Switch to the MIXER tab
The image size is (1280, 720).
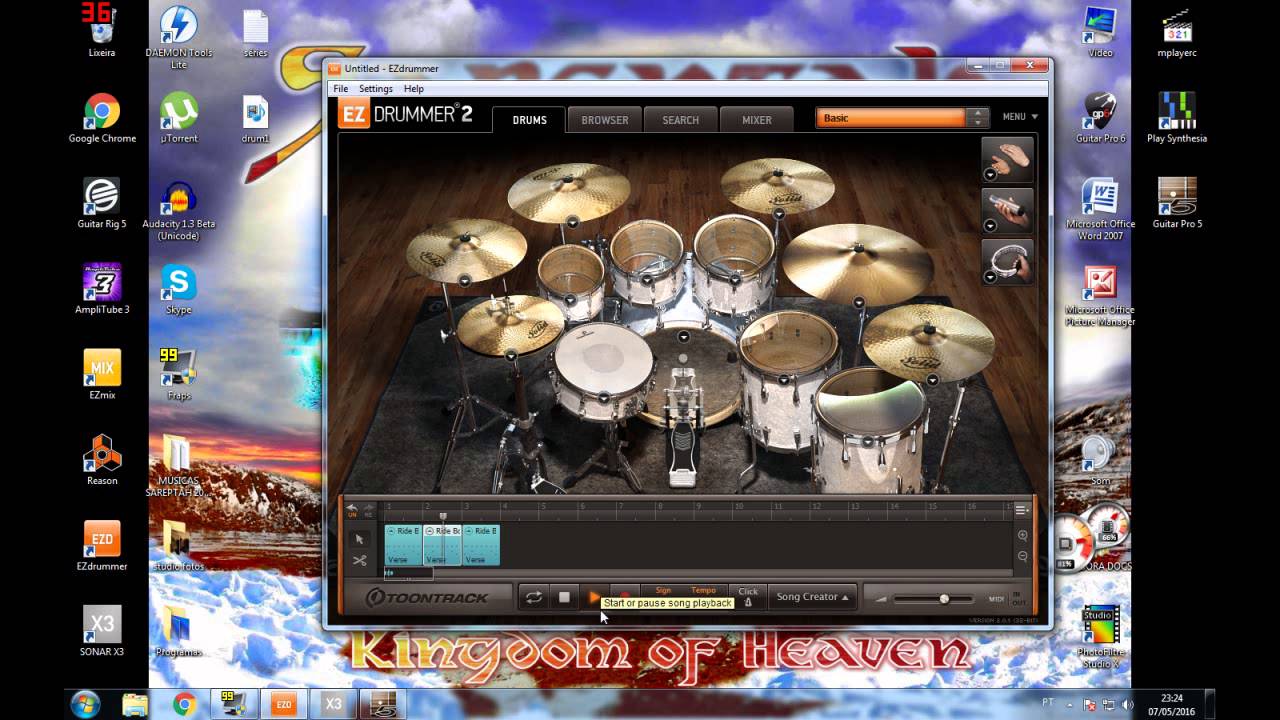coord(756,120)
